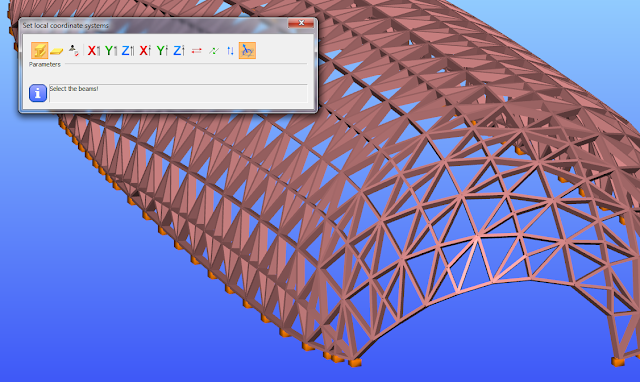Click the red opposing horizontal arrows icon
The height and width of the screenshot is (382, 640).
(196, 51)
